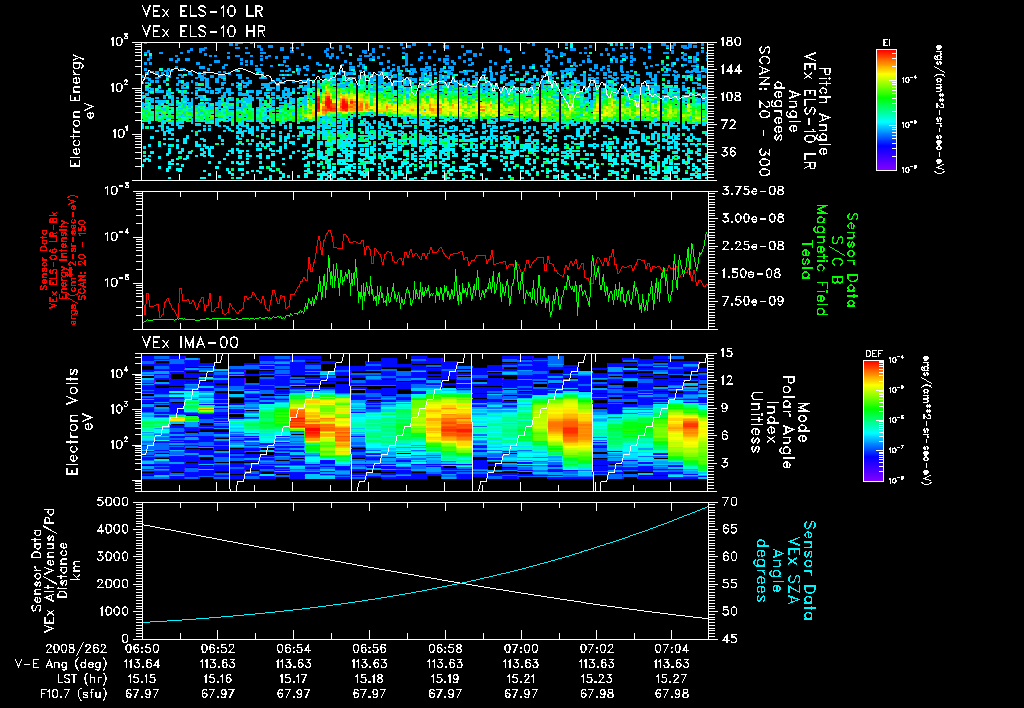Select the 'VEx ELS-10 HR' title text
Image resolution: width=1024 pixels, height=708 pixels.
pyautogui.click(x=203, y=31)
